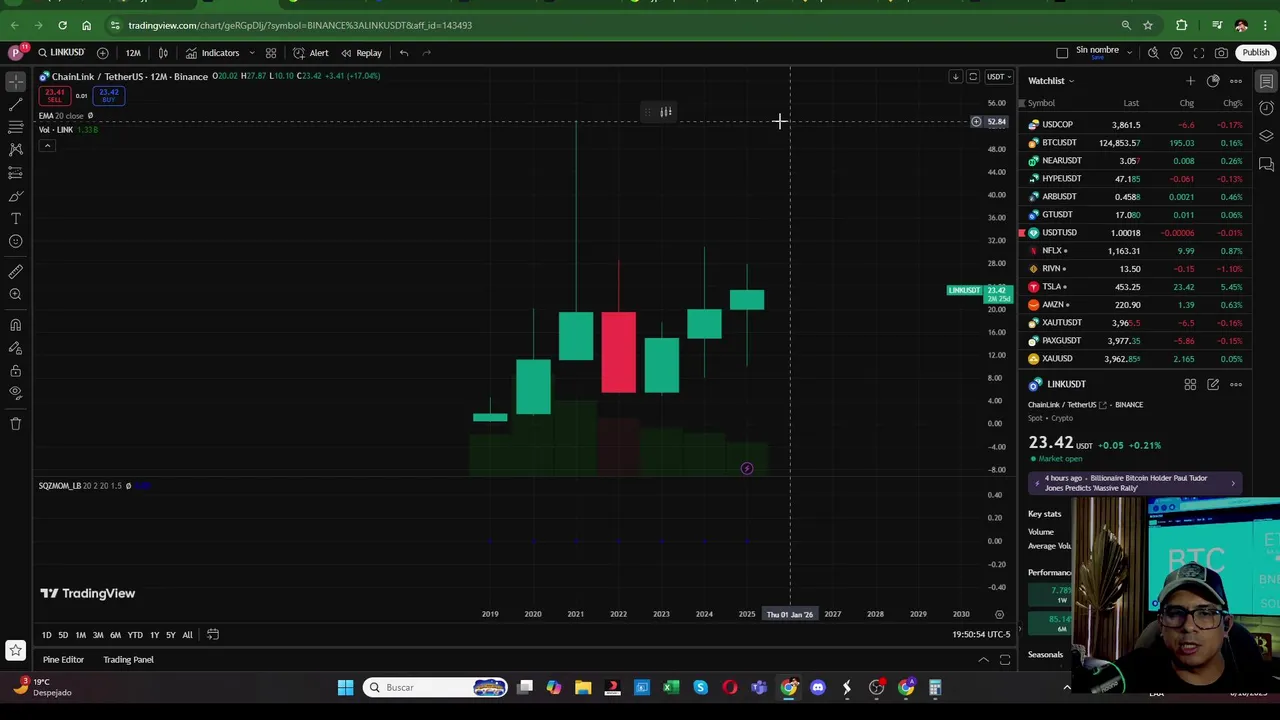
Task: Add a symbol to the watchlist
Action: [1190, 81]
